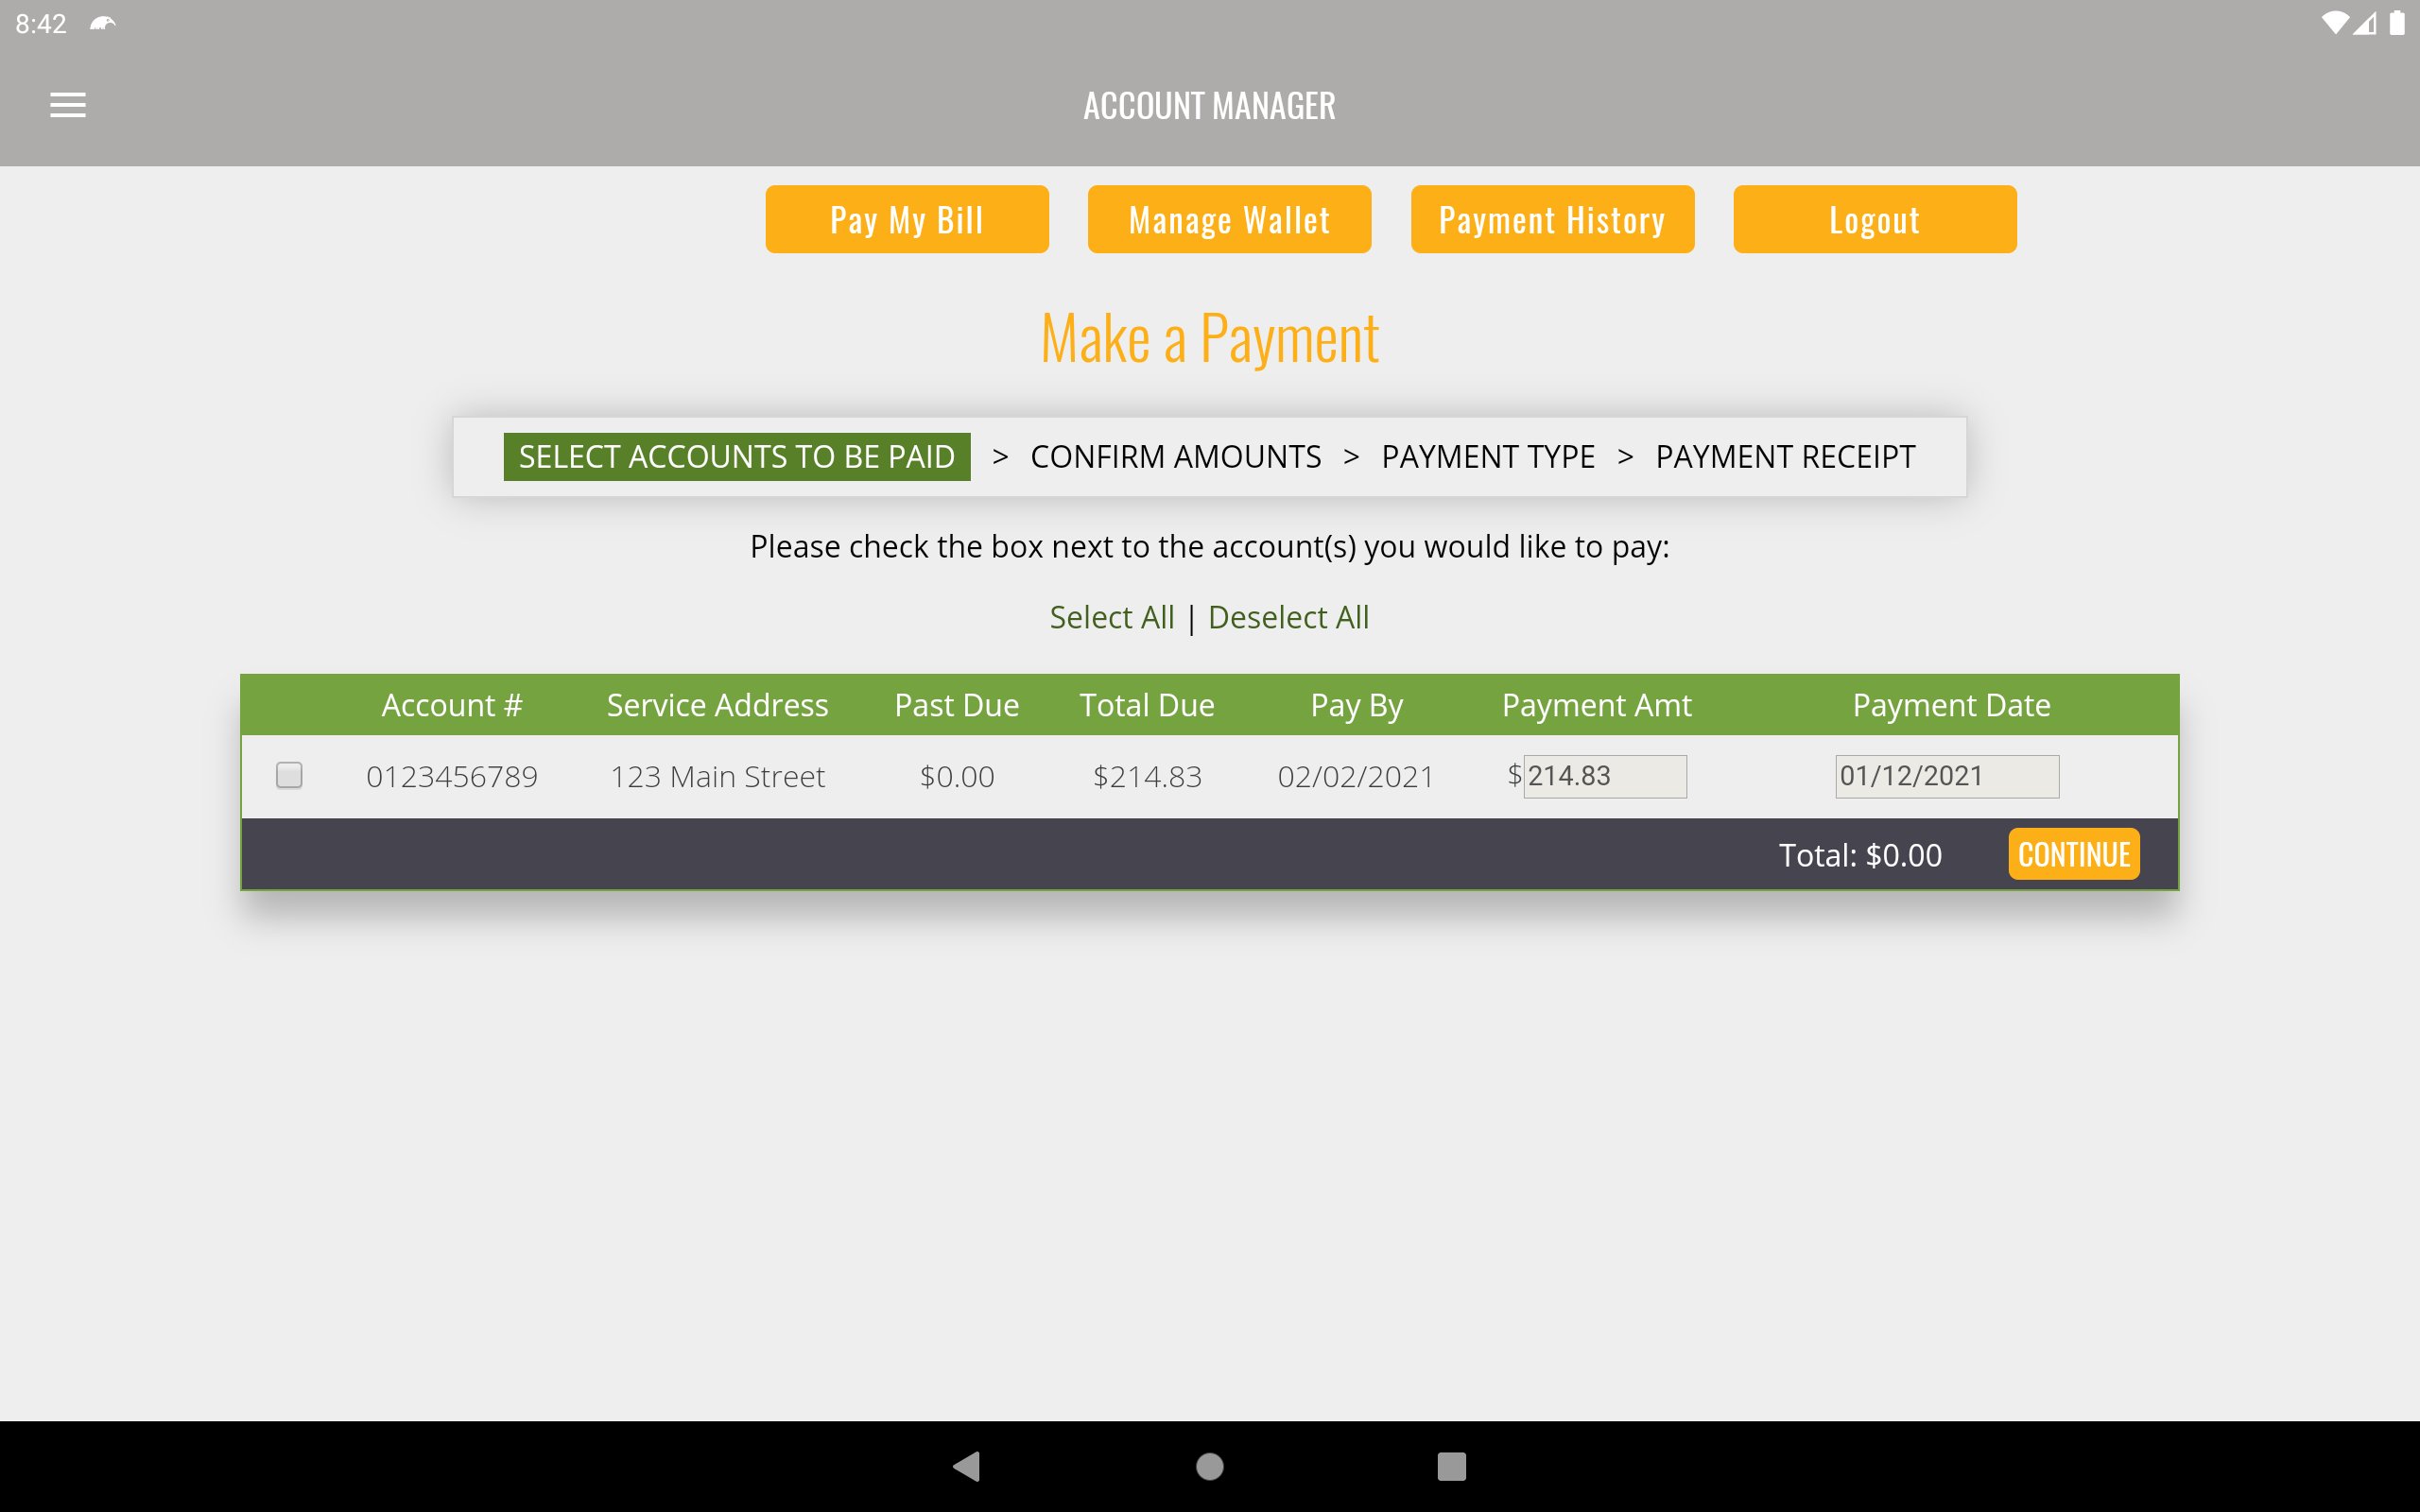
Task: Select the Payment Receipt step
Action: (1785, 457)
